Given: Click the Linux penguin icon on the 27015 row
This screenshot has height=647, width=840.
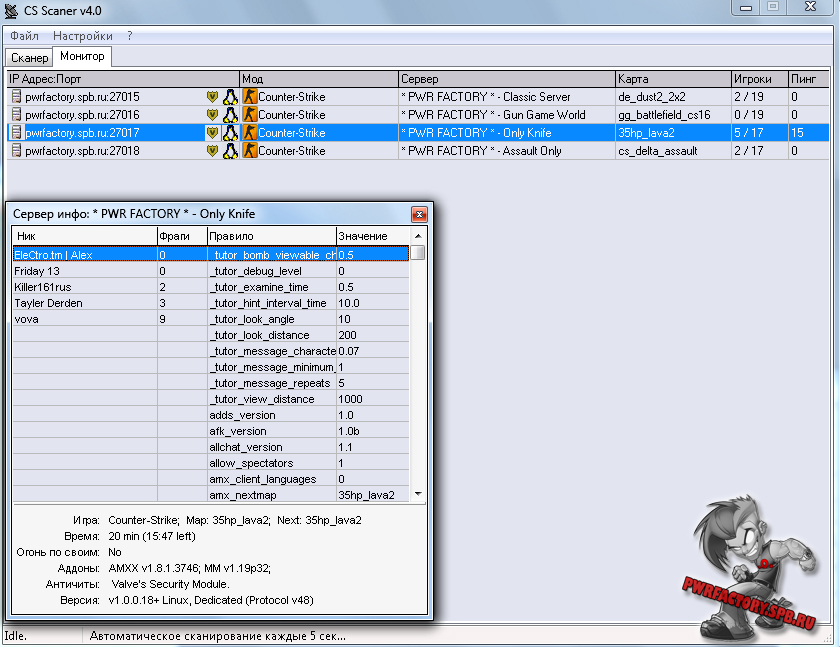Looking at the screenshot, I should pos(229,97).
